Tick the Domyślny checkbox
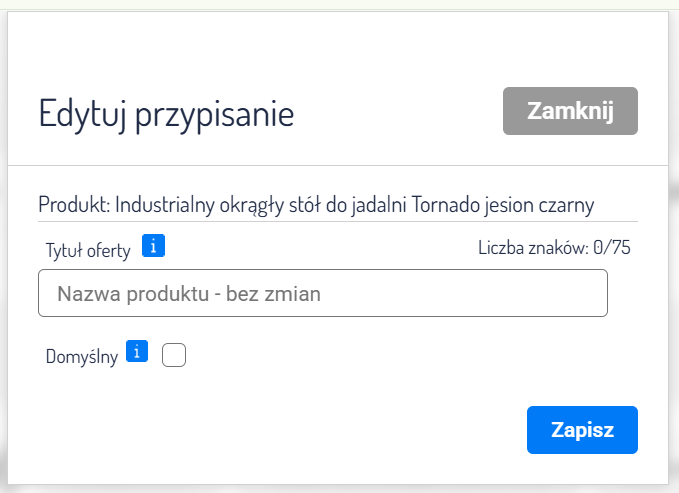The image size is (679, 493). click(x=174, y=355)
